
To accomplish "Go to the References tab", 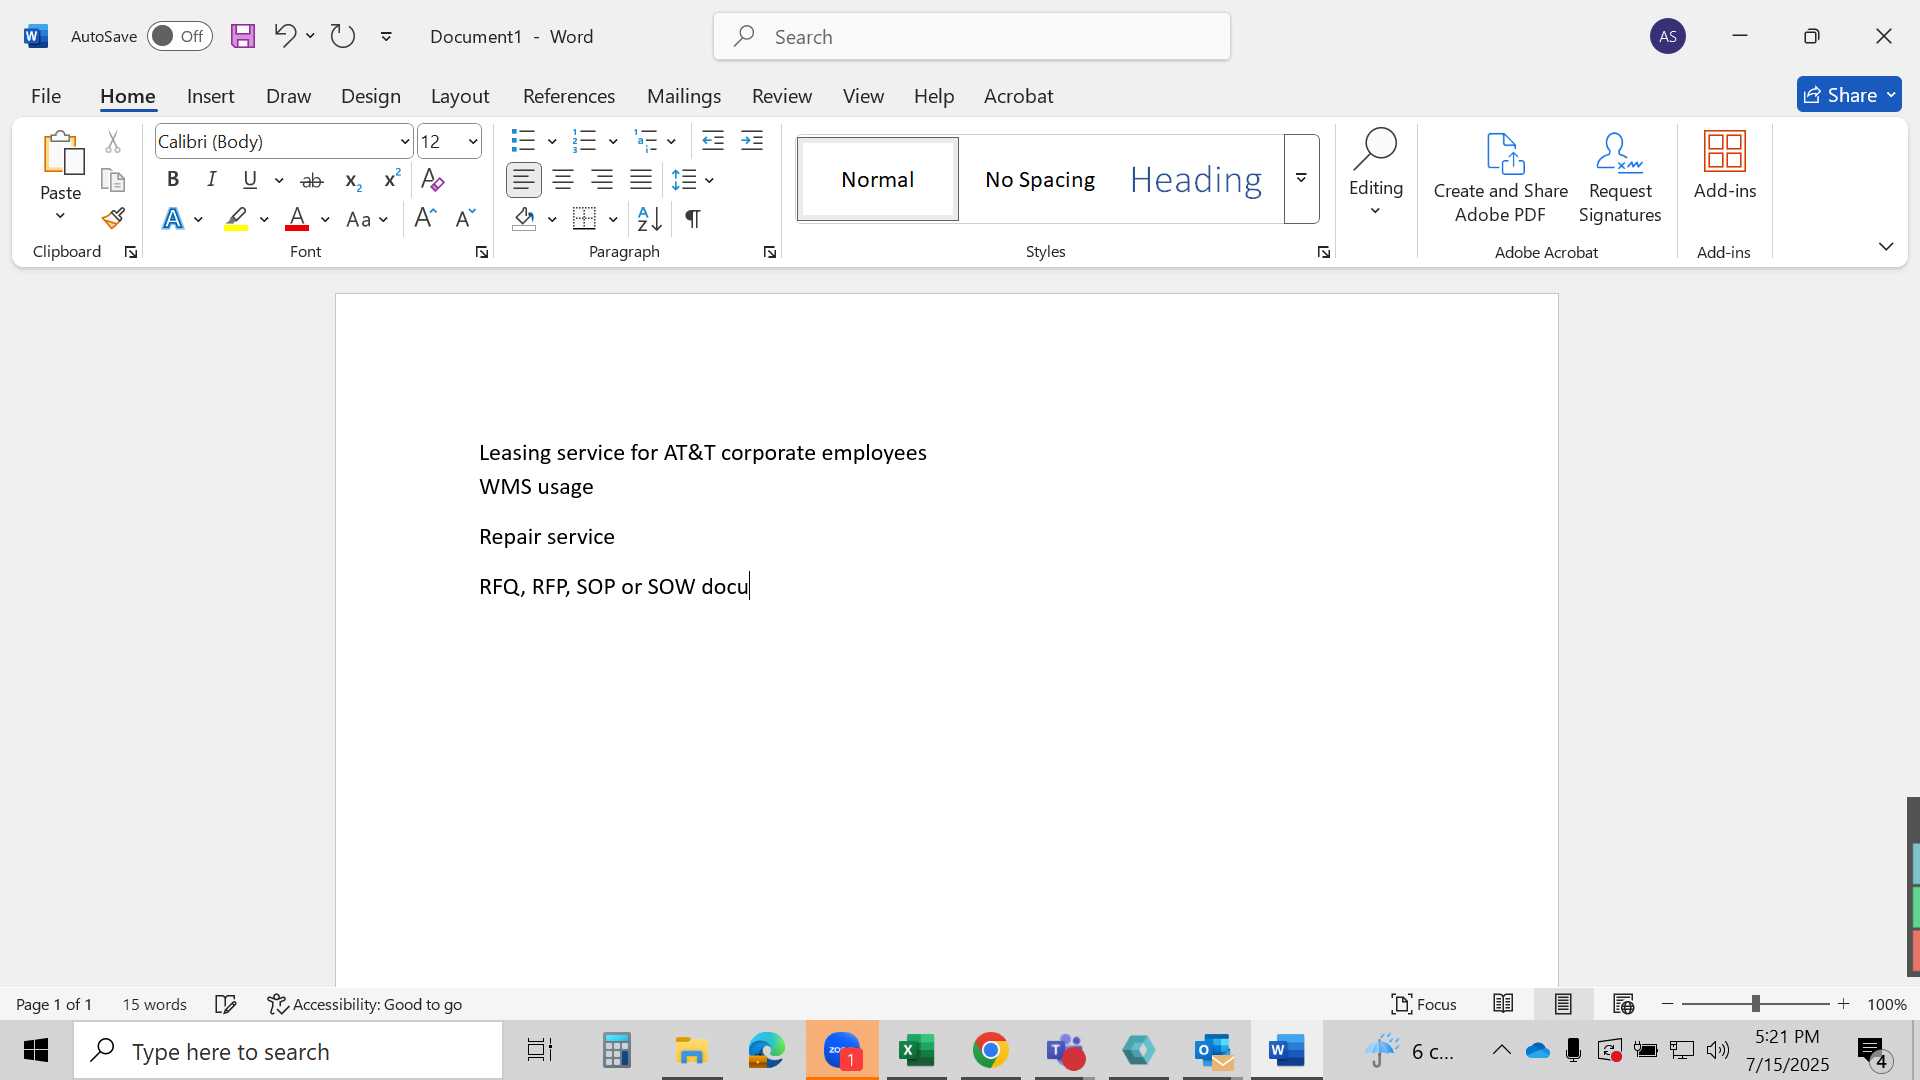I will [569, 96].
